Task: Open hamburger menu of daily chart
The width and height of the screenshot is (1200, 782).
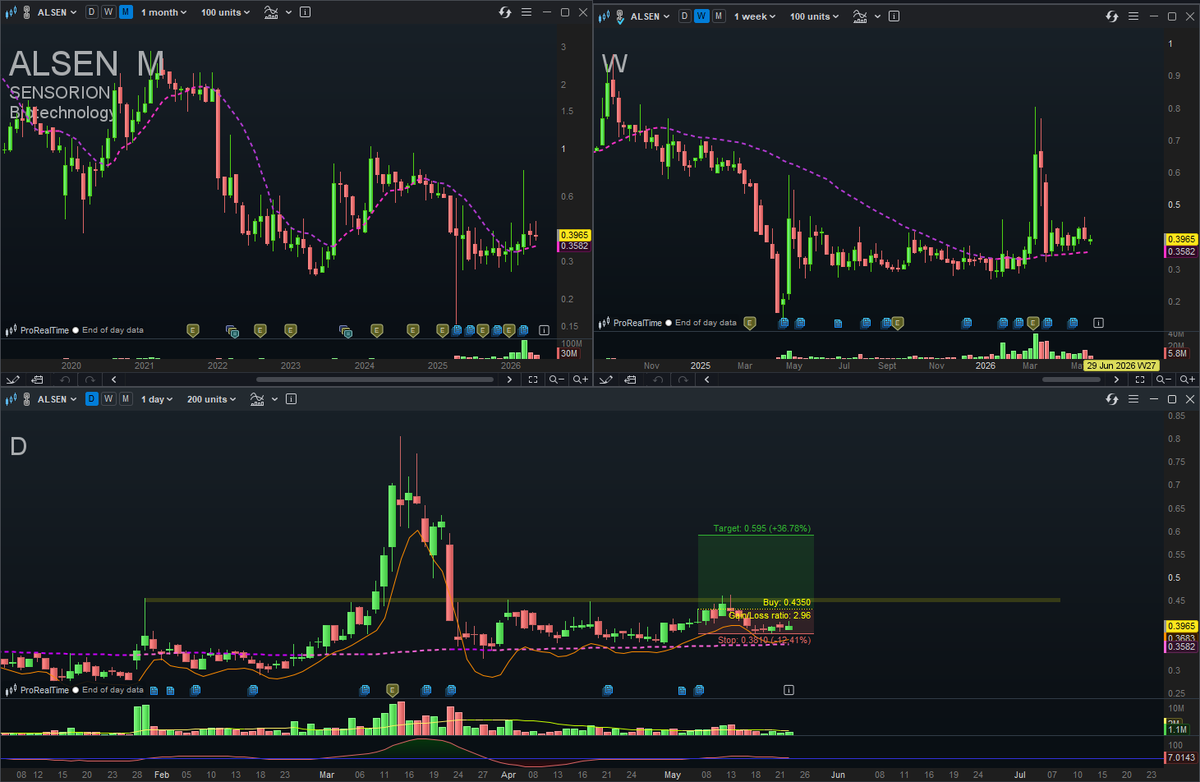Action: coord(1134,399)
